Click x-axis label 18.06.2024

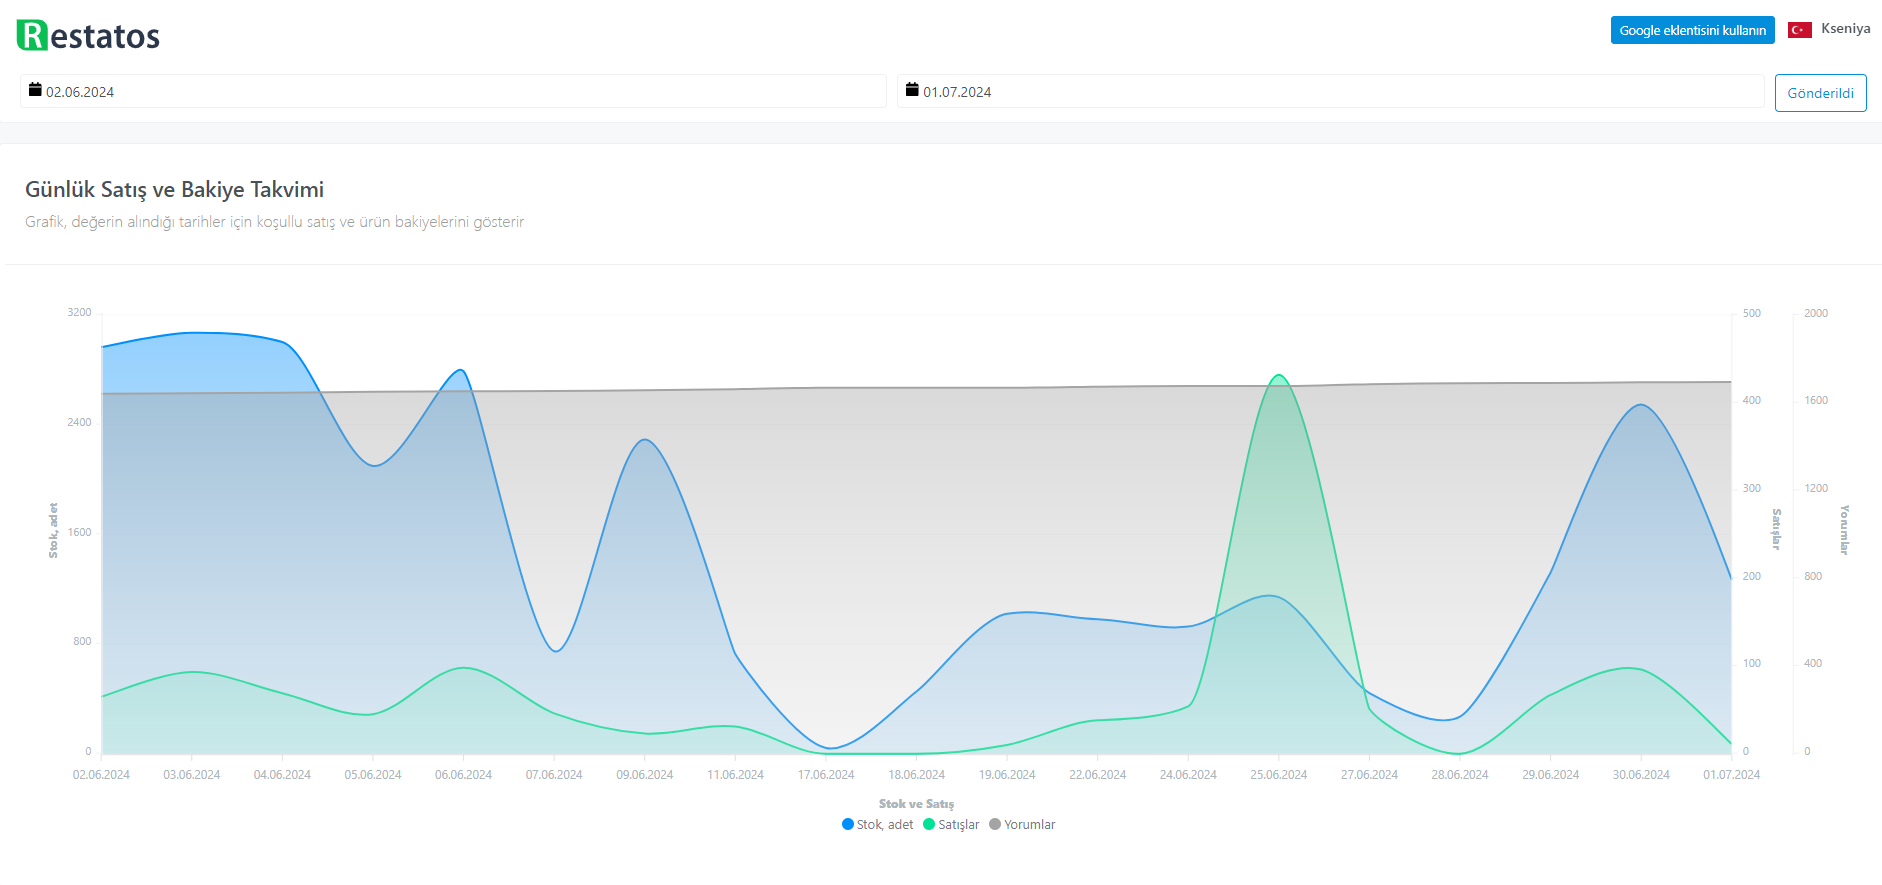[x=916, y=775]
